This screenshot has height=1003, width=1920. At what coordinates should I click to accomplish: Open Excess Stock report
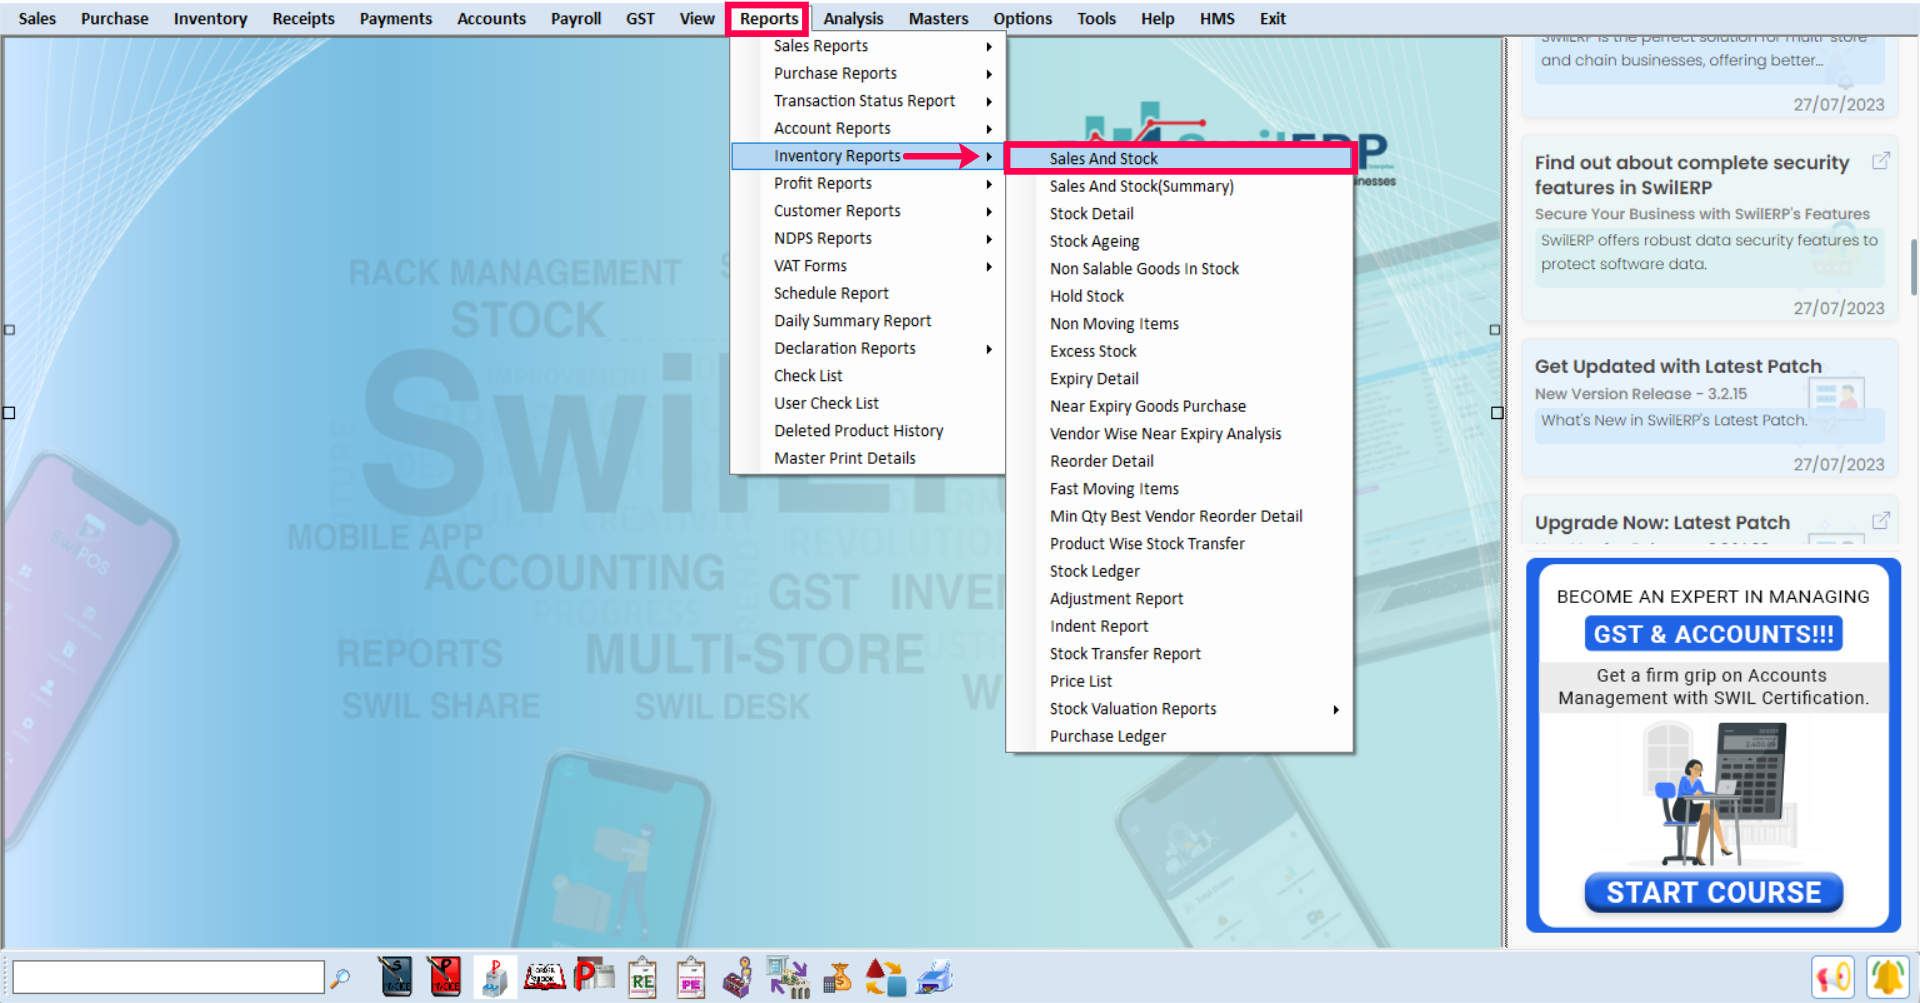(x=1180, y=351)
